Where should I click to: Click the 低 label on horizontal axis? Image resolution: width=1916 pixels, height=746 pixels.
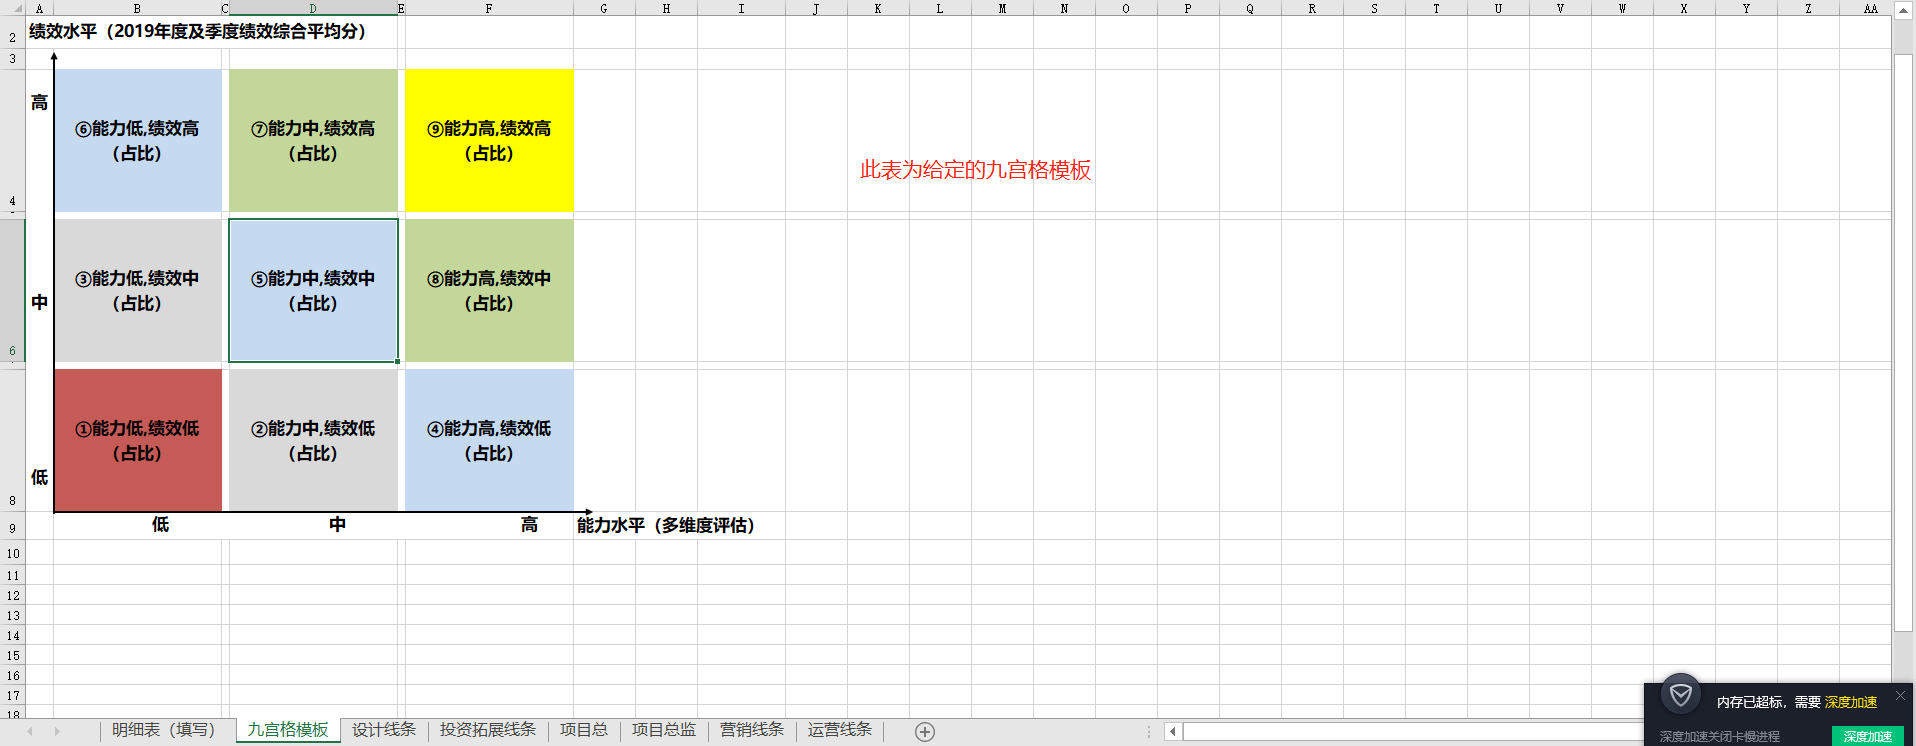(160, 524)
